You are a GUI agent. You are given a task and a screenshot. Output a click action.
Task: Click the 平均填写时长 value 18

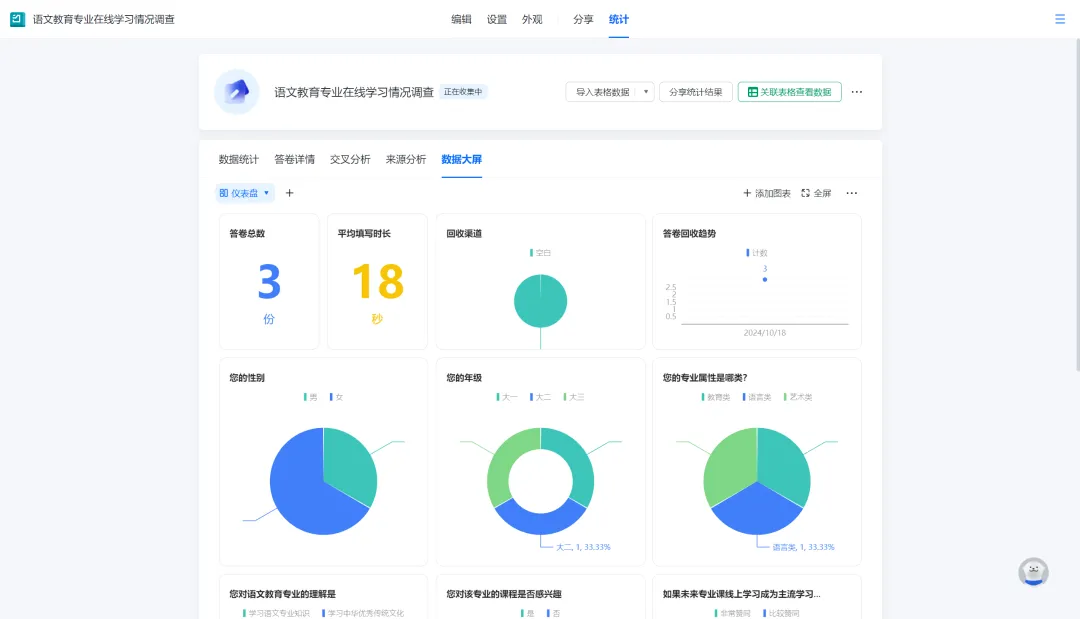377,282
